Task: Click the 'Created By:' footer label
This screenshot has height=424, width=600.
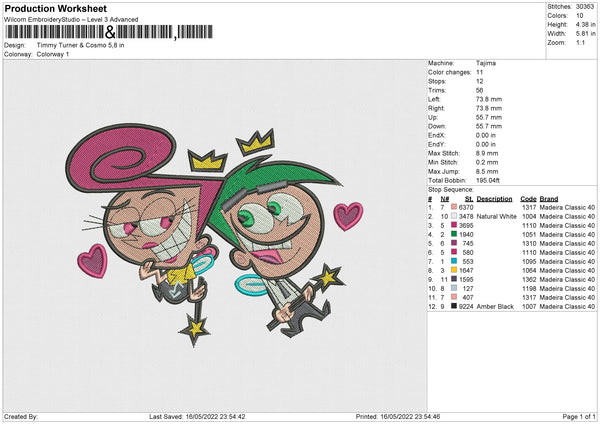Action: coord(21,416)
